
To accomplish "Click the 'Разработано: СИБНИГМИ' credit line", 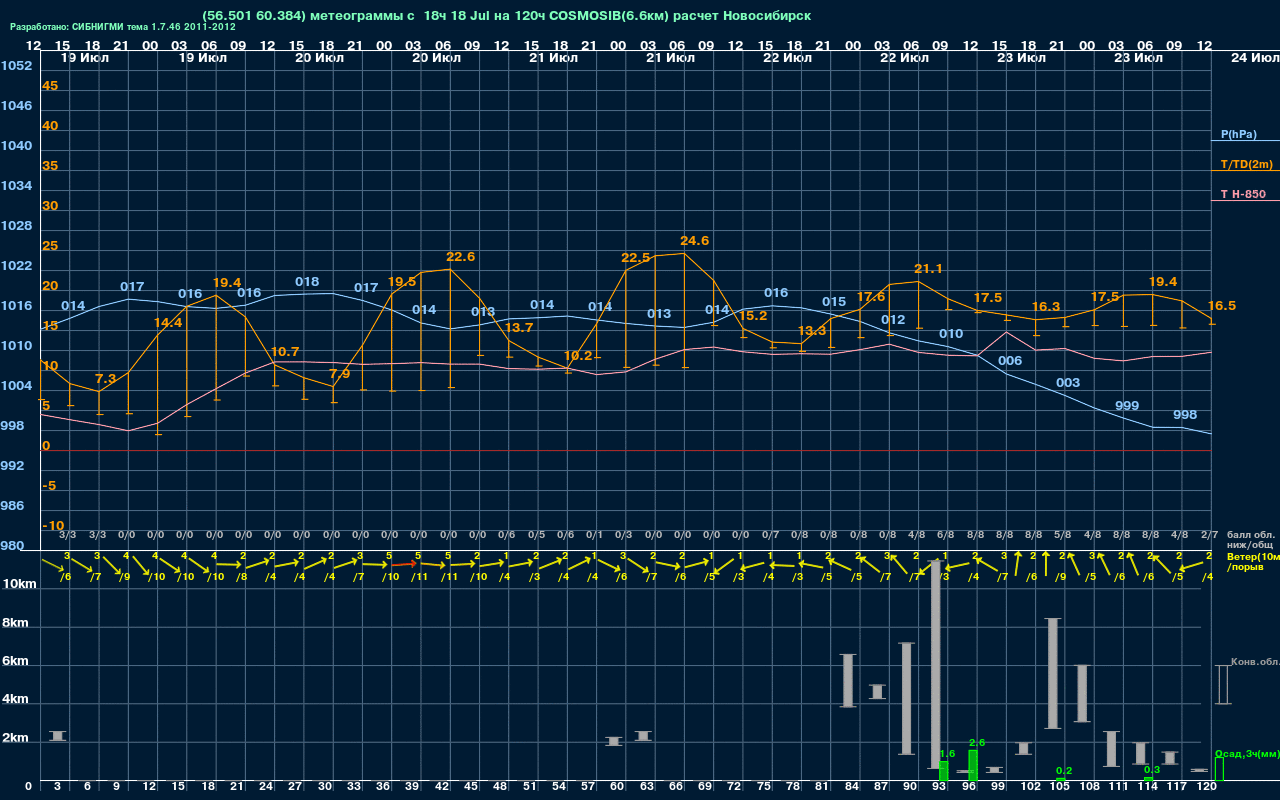I will (x=123, y=27).
